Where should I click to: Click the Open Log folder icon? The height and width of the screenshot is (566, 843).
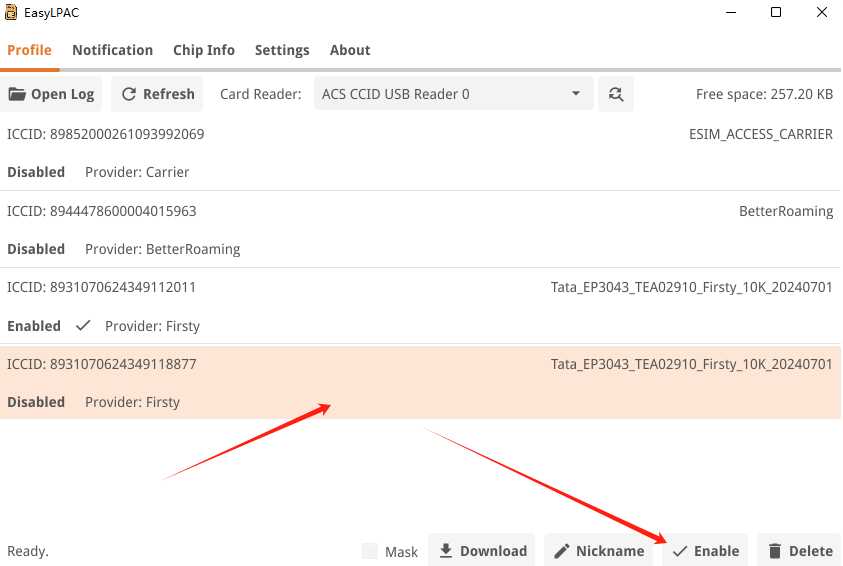(x=18, y=94)
